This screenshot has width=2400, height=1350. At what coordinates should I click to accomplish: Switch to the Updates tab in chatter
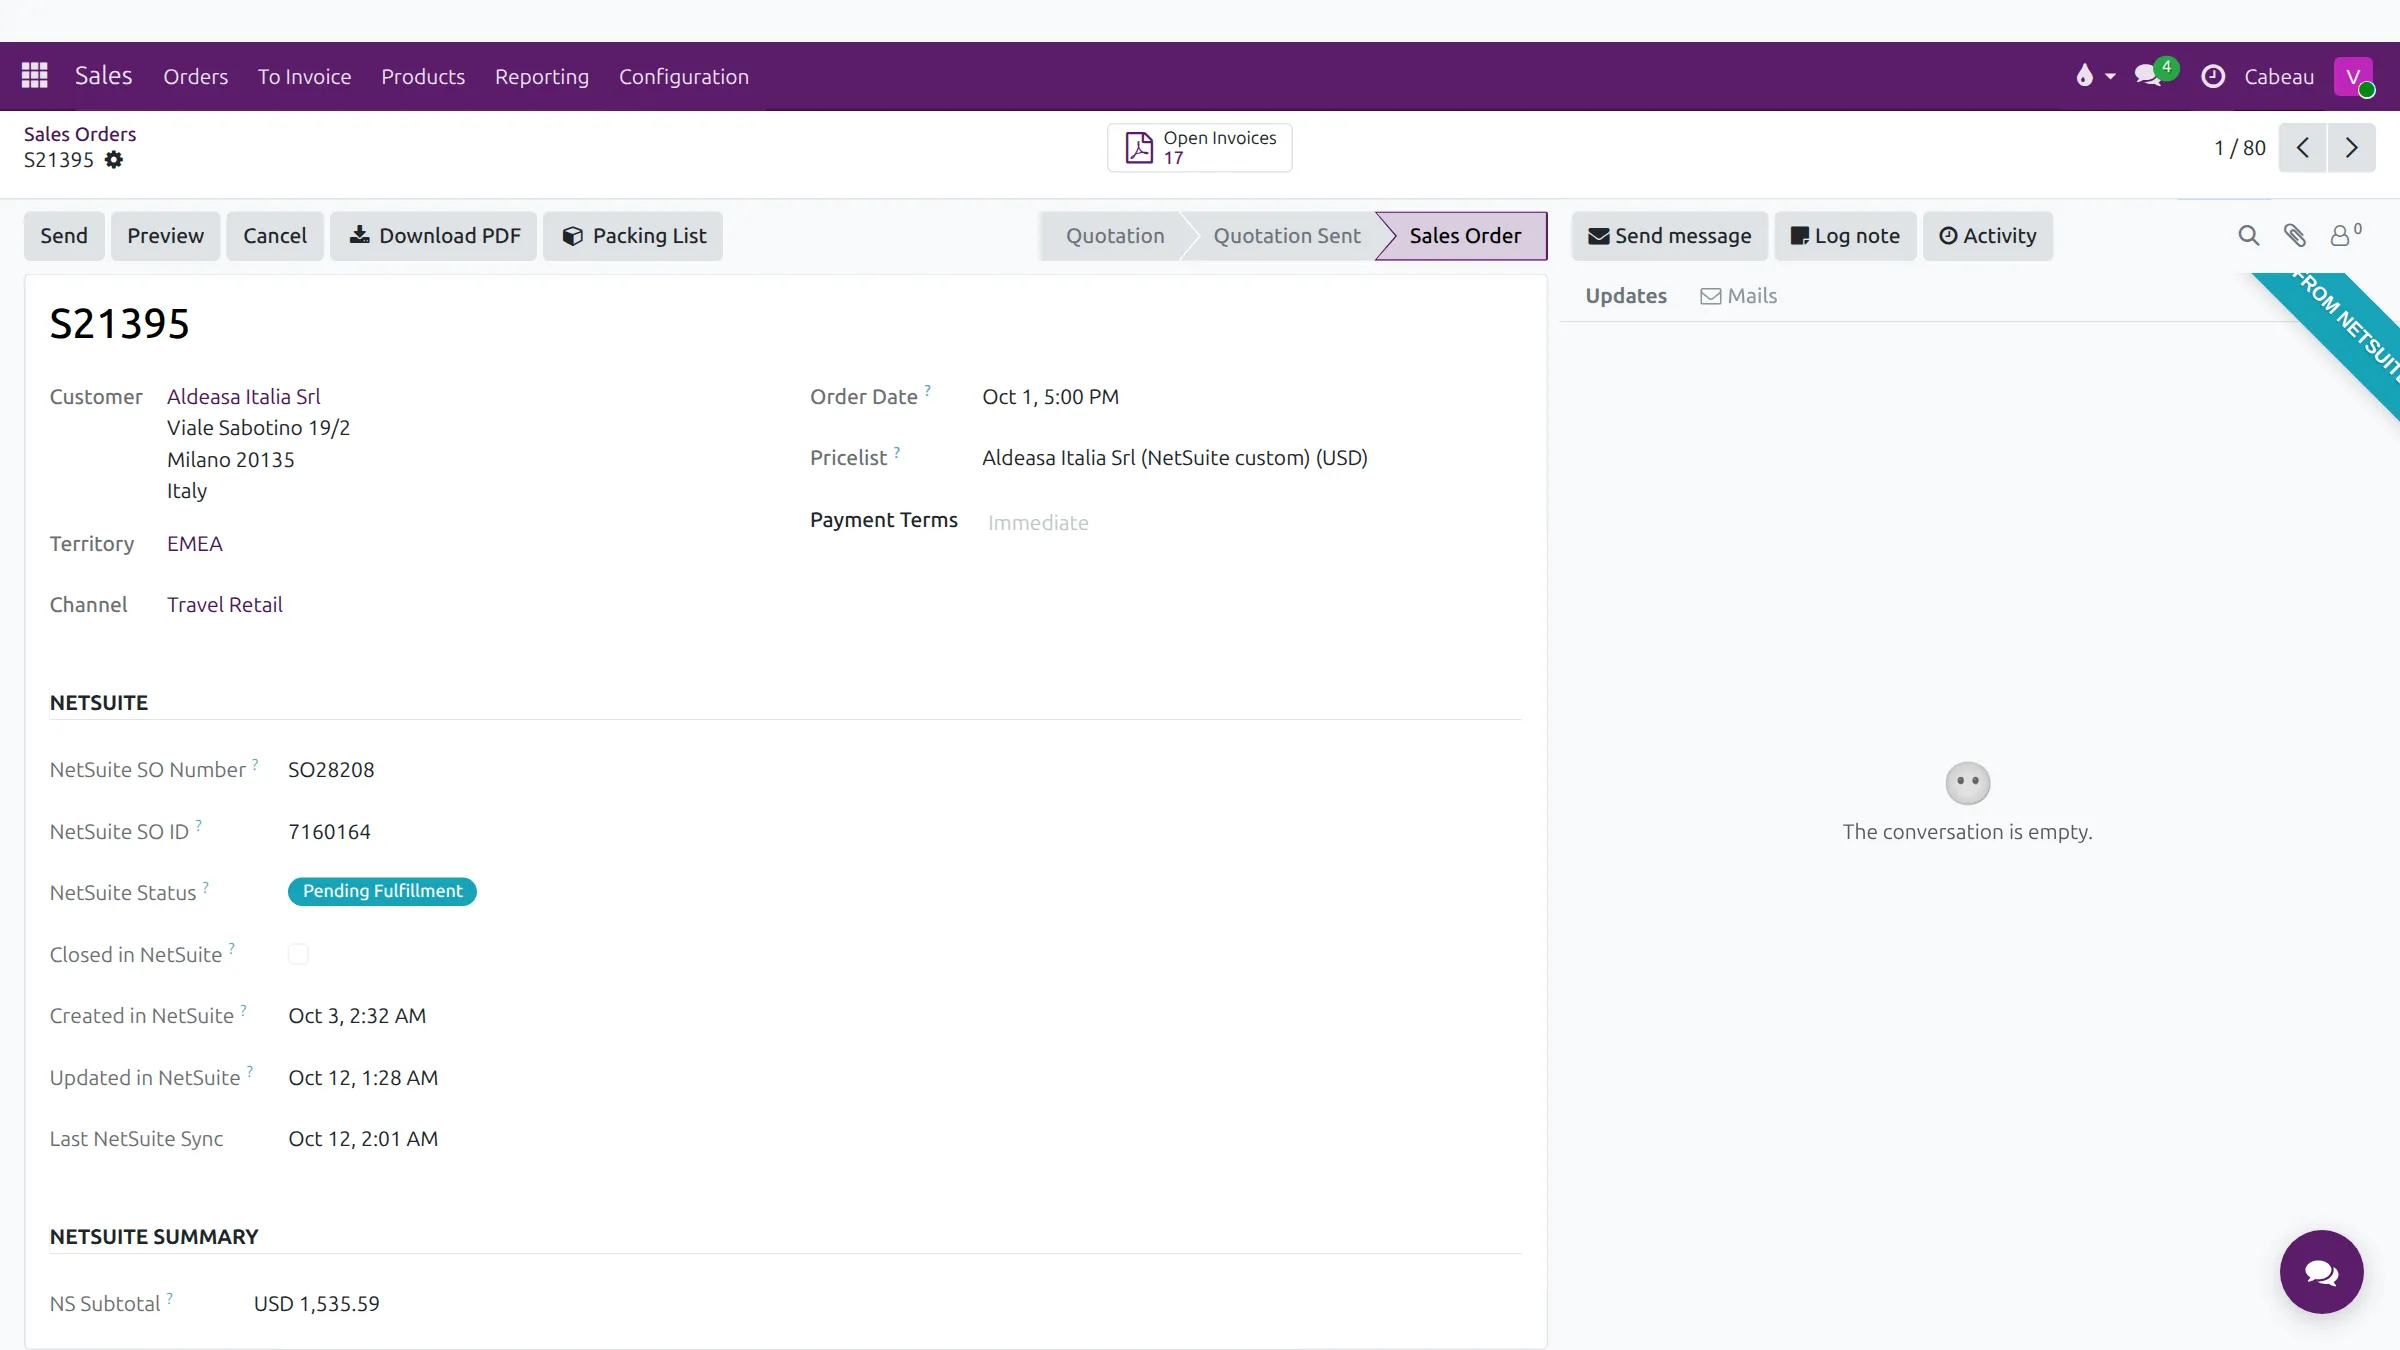click(x=1626, y=296)
